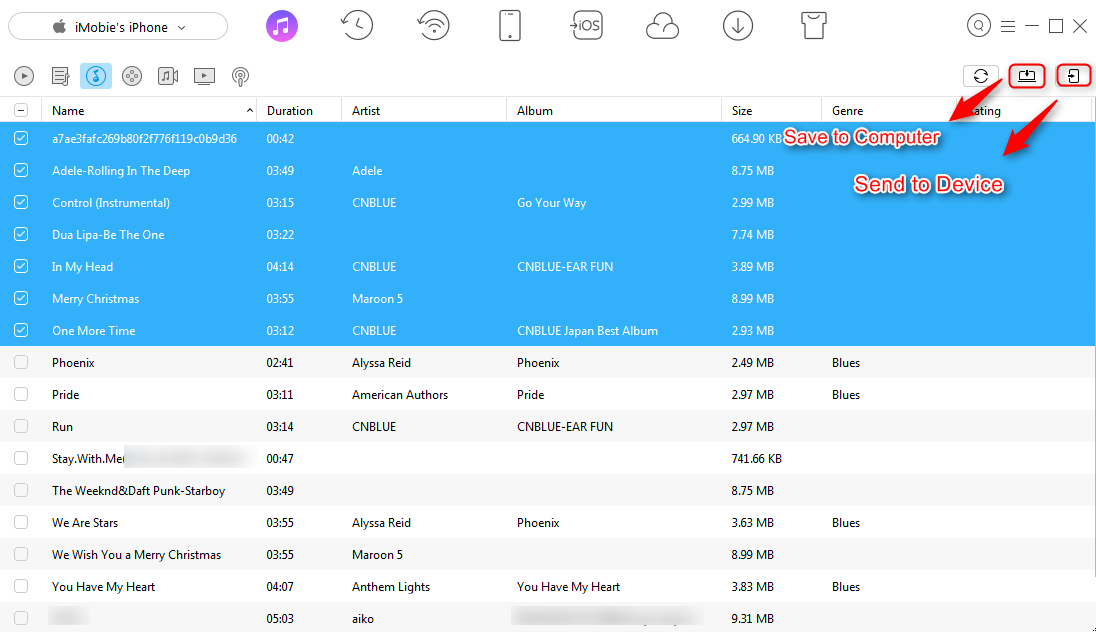Select the Phoenix song name
The height and width of the screenshot is (632, 1096).
point(73,363)
